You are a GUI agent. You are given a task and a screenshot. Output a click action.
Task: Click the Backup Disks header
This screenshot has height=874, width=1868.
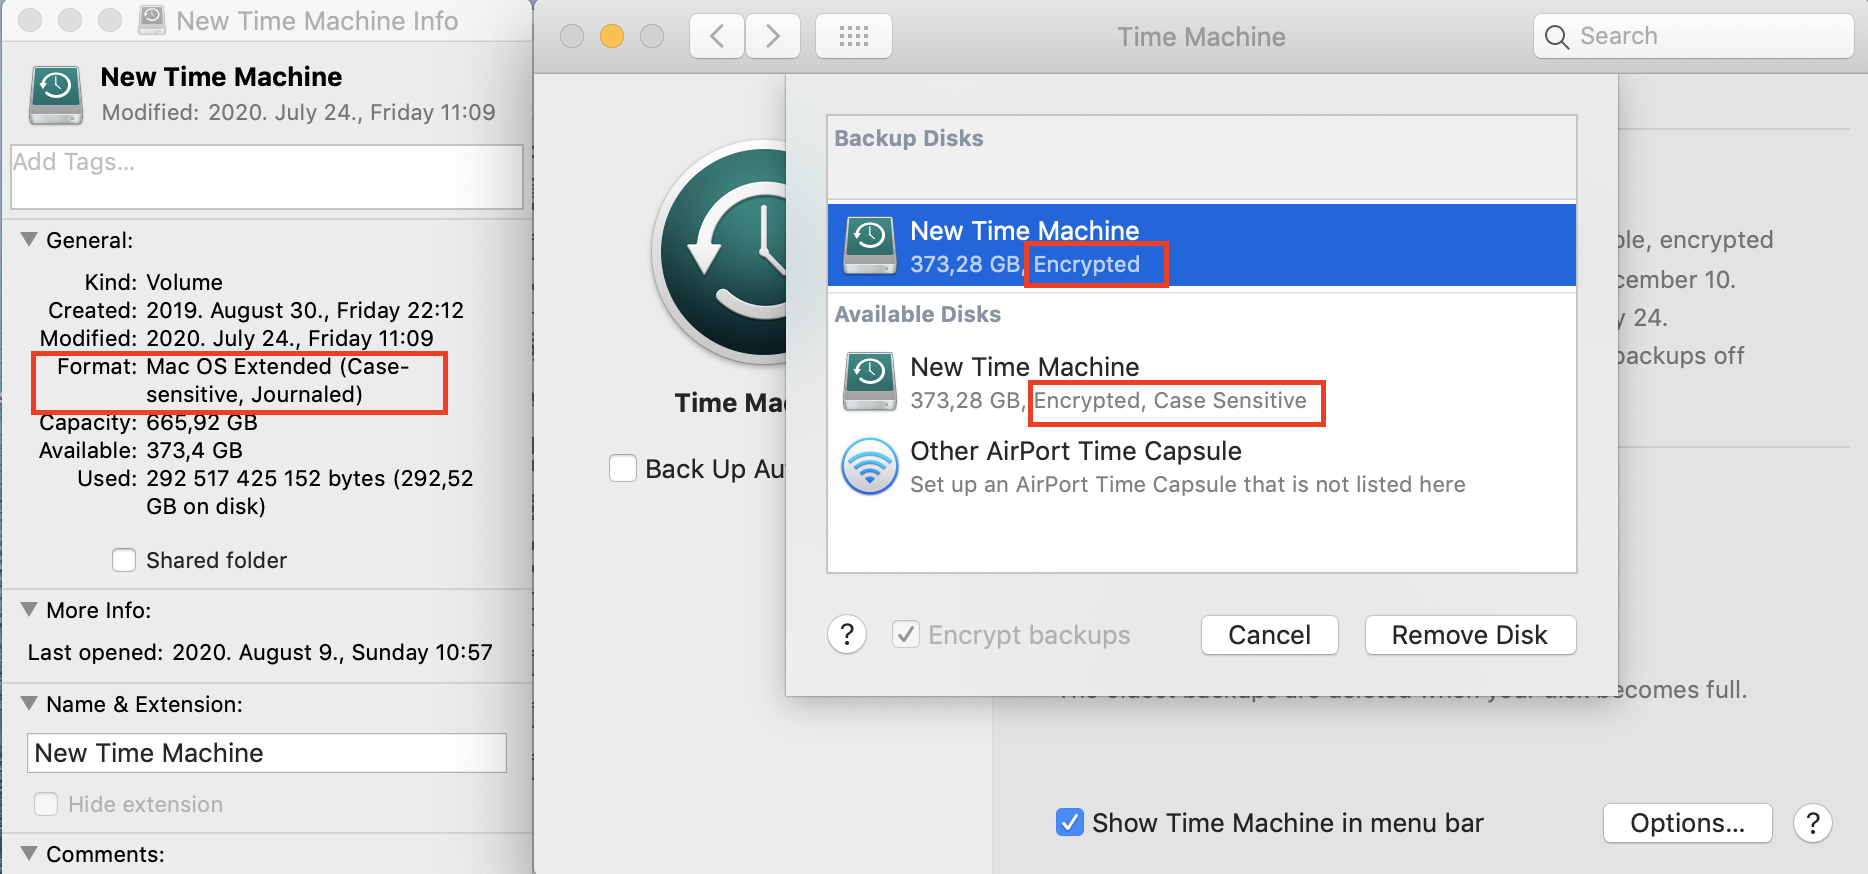[x=909, y=138]
